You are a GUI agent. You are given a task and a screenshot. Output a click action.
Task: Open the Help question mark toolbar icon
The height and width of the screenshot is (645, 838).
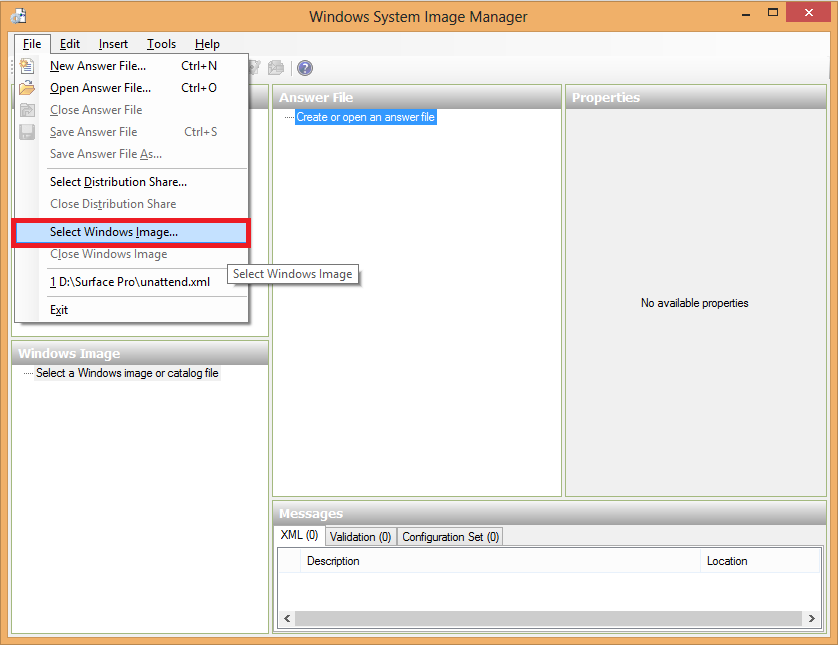tap(305, 68)
